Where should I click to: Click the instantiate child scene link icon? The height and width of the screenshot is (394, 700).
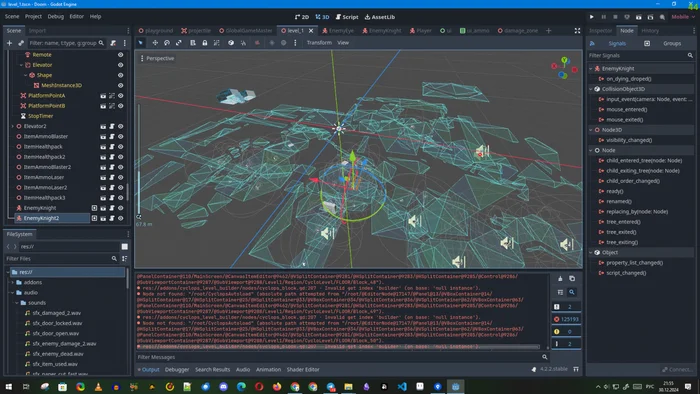coord(21,43)
